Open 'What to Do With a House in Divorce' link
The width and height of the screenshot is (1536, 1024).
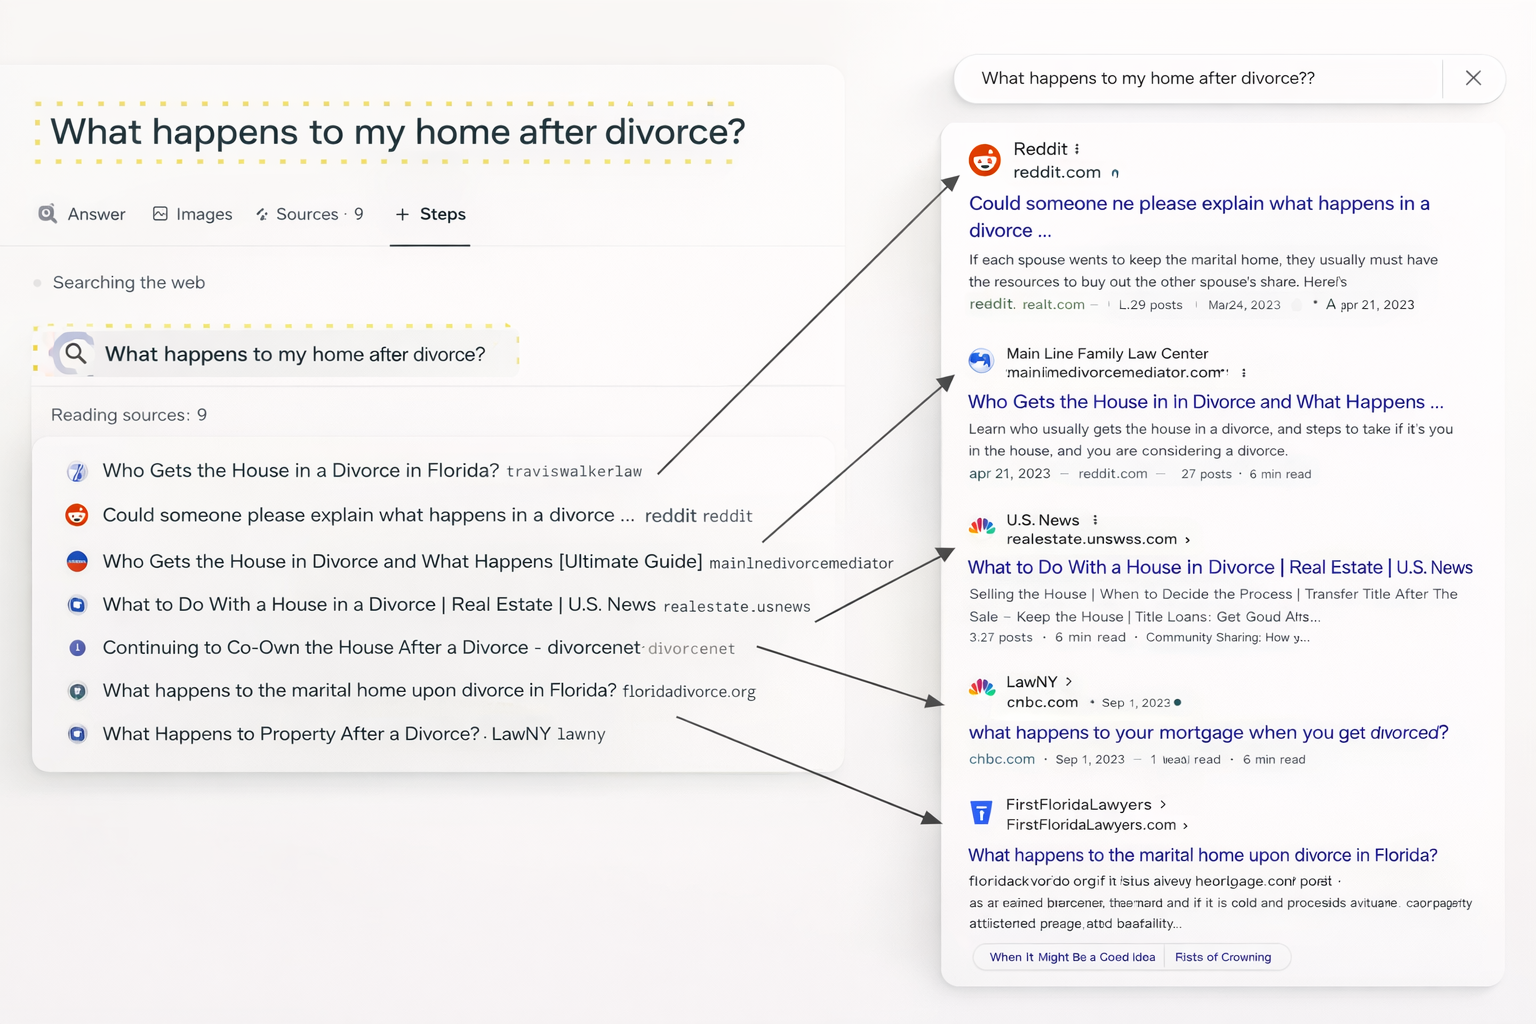(x=1219, y=567)
